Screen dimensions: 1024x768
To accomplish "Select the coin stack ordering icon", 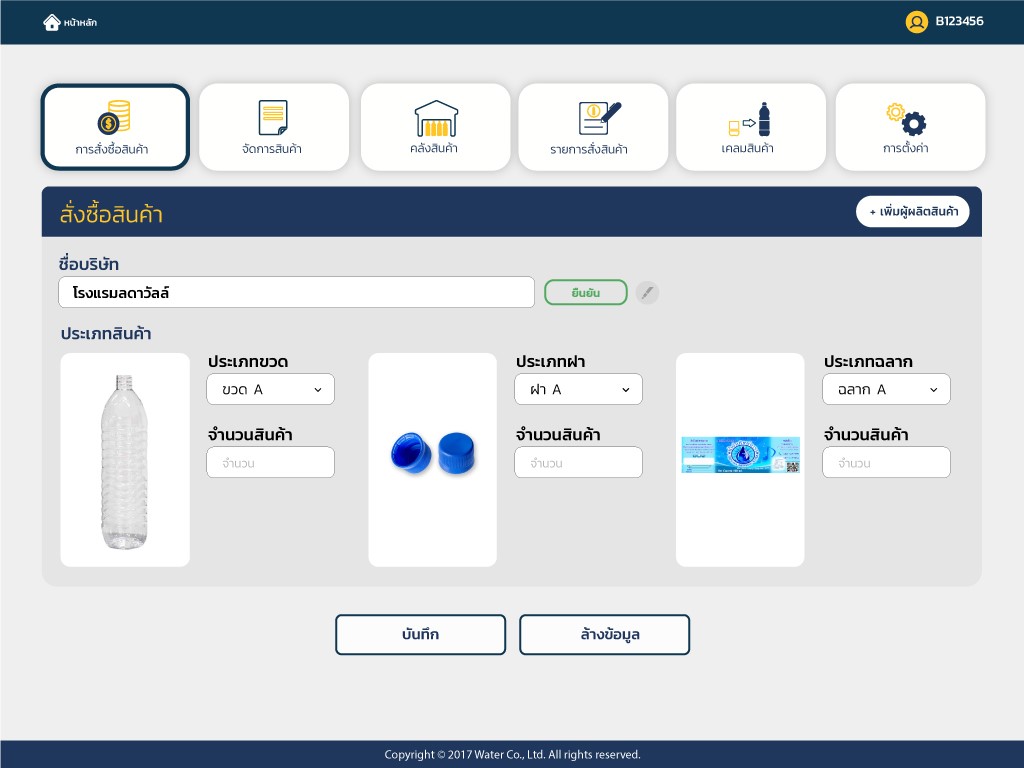I will point(114,117).
